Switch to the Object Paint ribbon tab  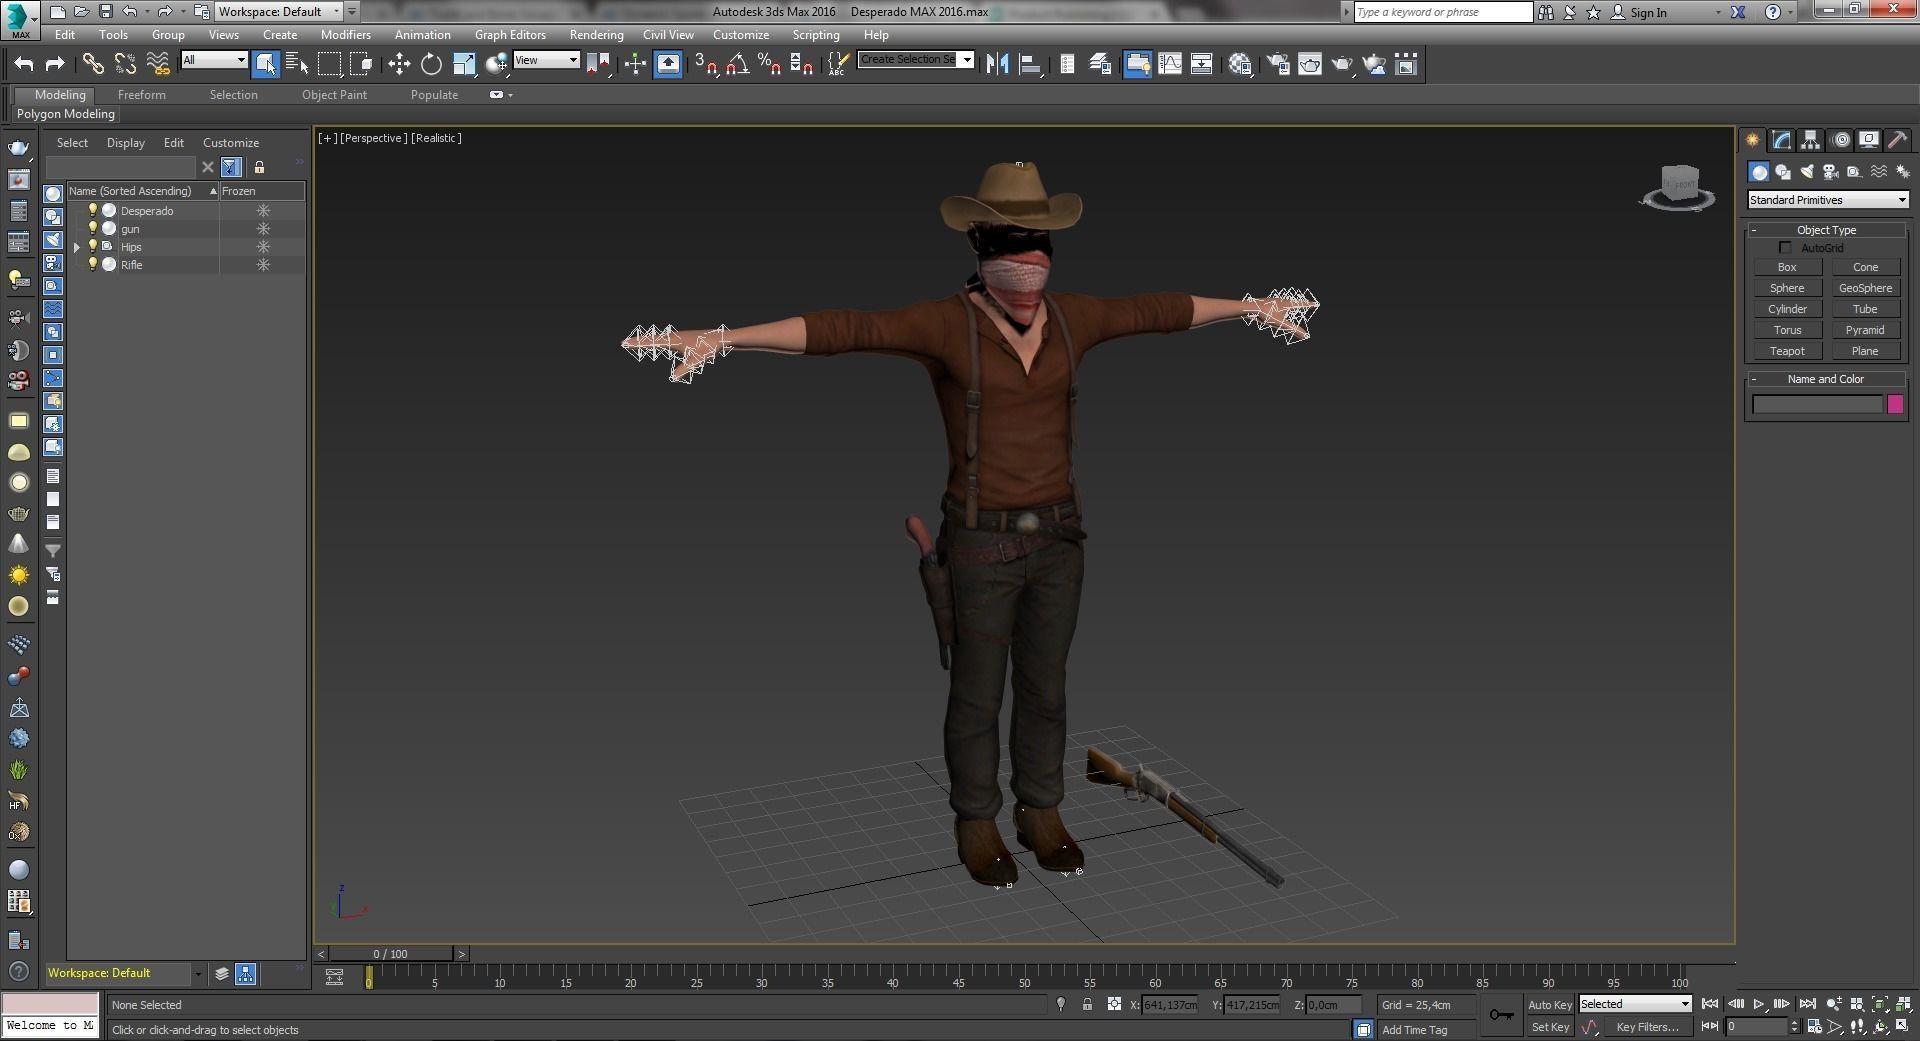(x=334, y=95)
